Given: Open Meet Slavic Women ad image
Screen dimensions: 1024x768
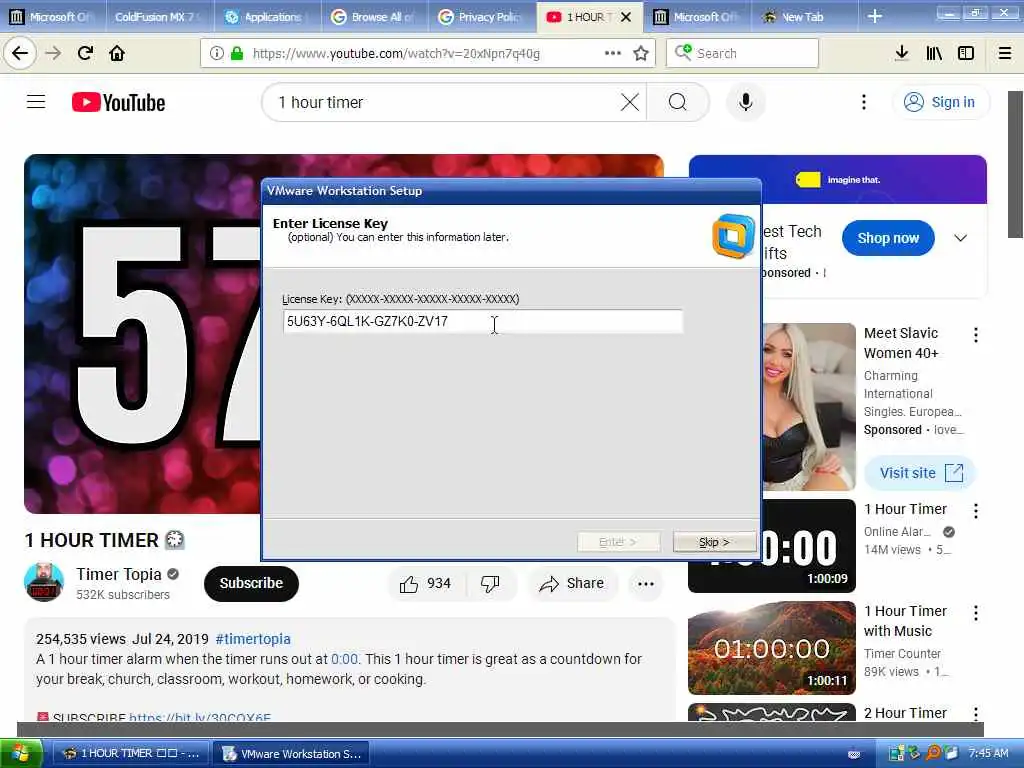Looking at the screenshot, I should [x=808, y=407].
